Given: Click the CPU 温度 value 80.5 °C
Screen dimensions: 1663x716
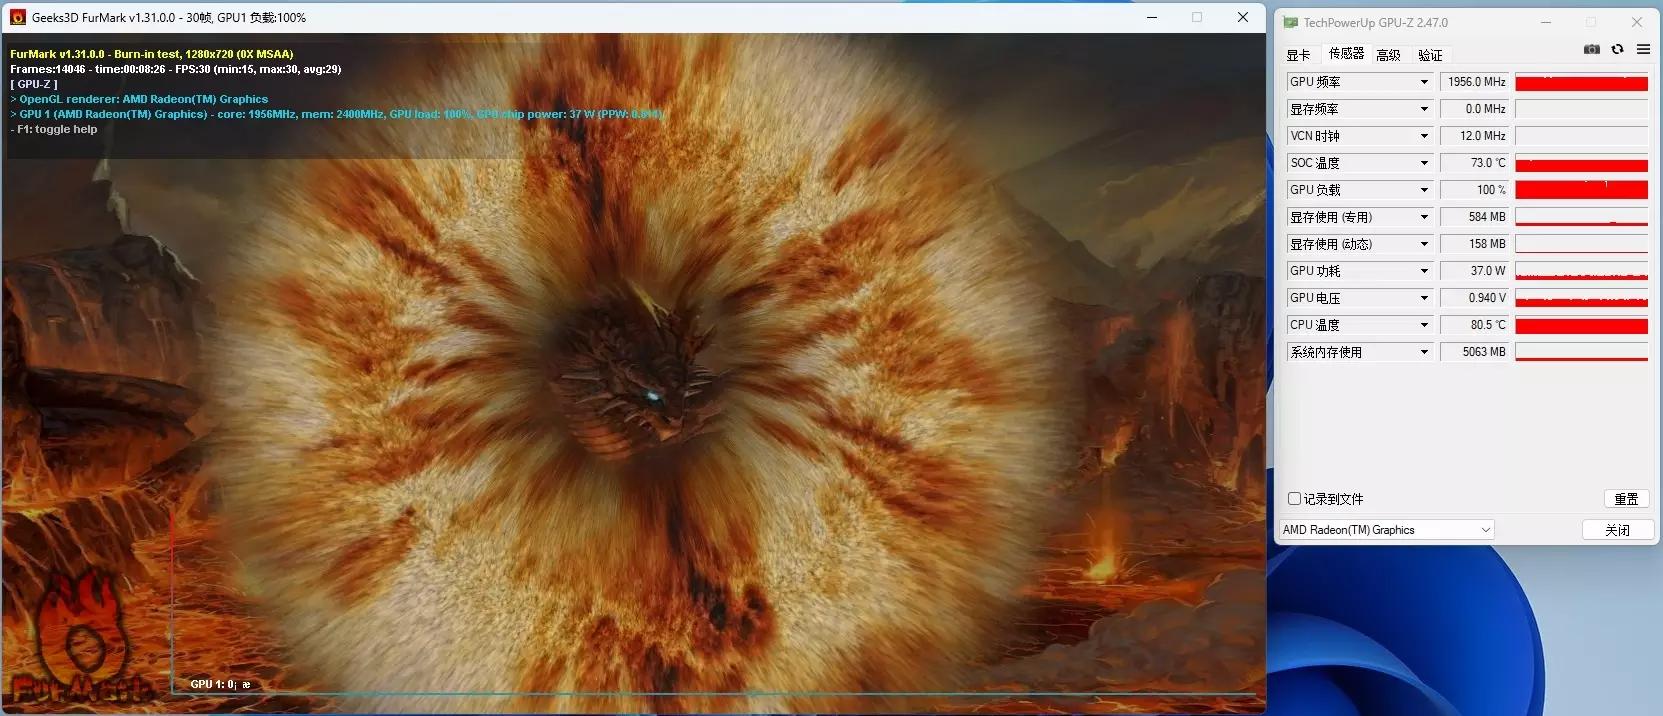Looking at the screenshot, I should [x=1474, y=325].
